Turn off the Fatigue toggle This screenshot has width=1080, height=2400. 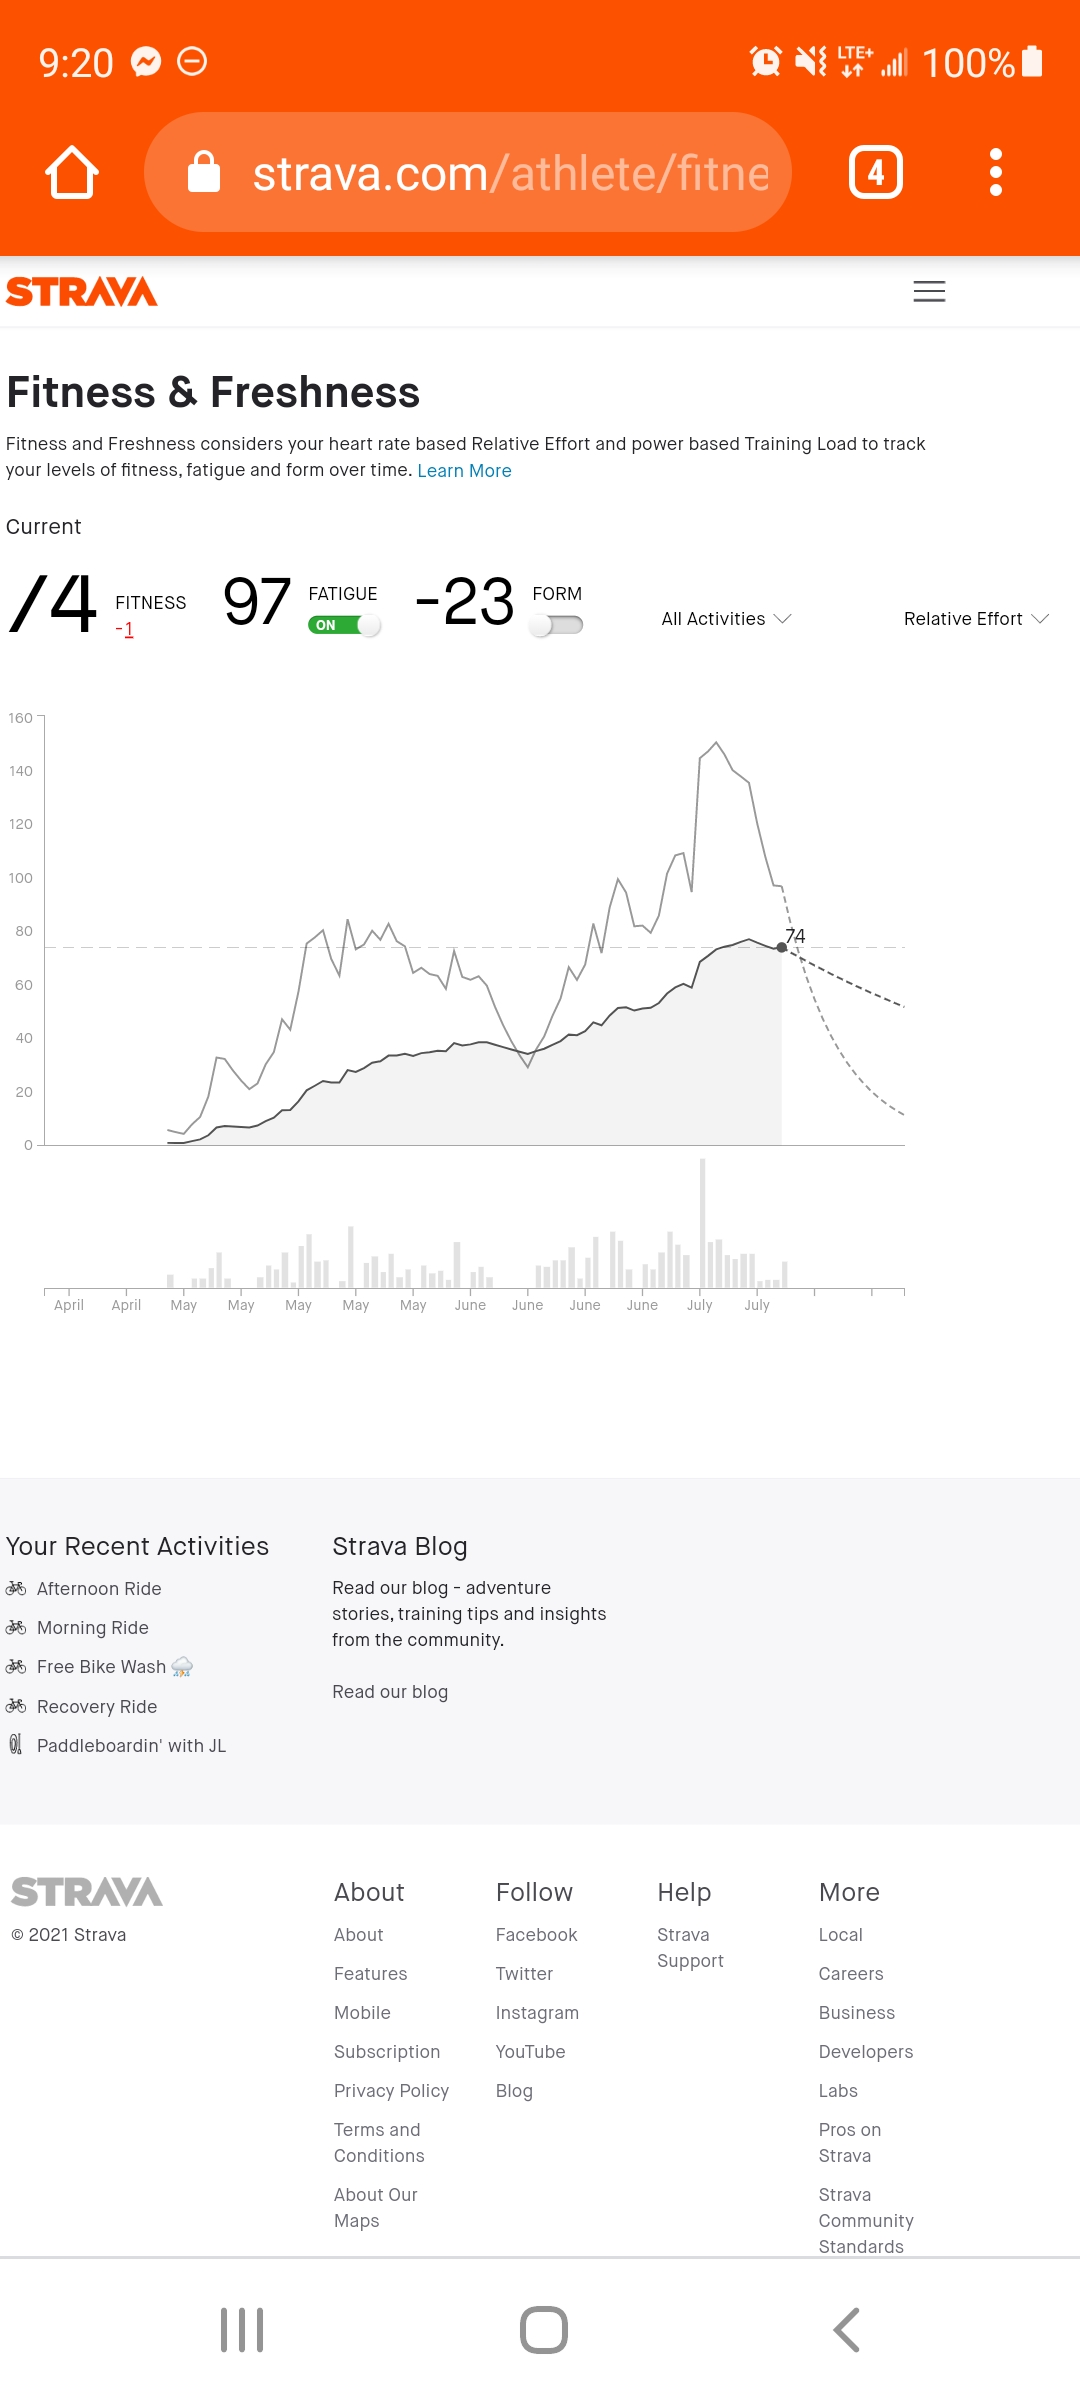coord(344,625)
